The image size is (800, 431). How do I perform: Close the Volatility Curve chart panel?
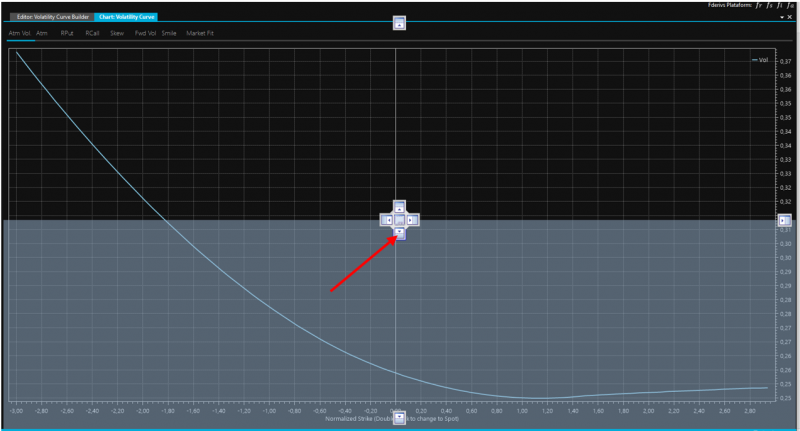[790, 17]
